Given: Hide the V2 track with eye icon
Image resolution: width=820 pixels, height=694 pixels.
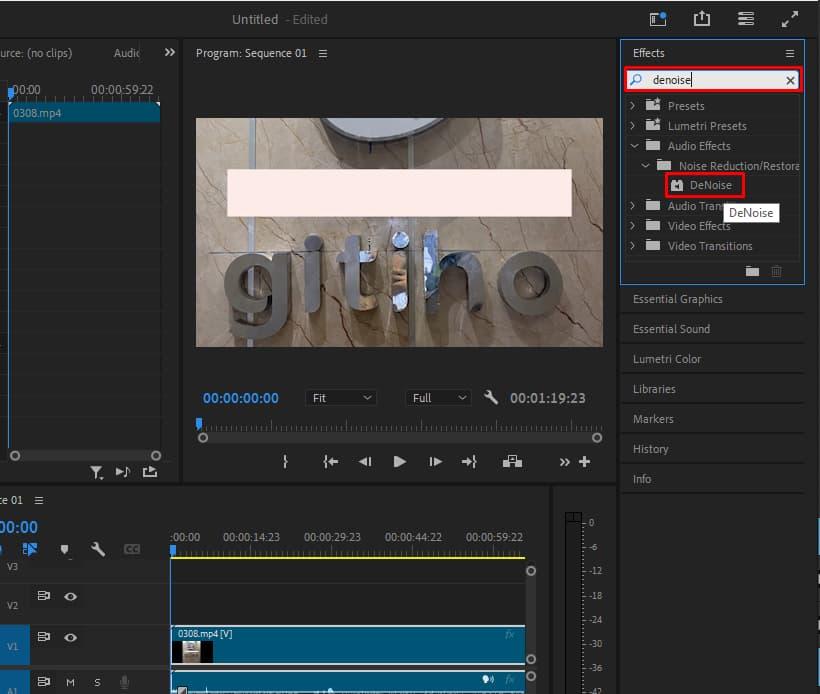Looking at the screenshot, I should 71,596.
